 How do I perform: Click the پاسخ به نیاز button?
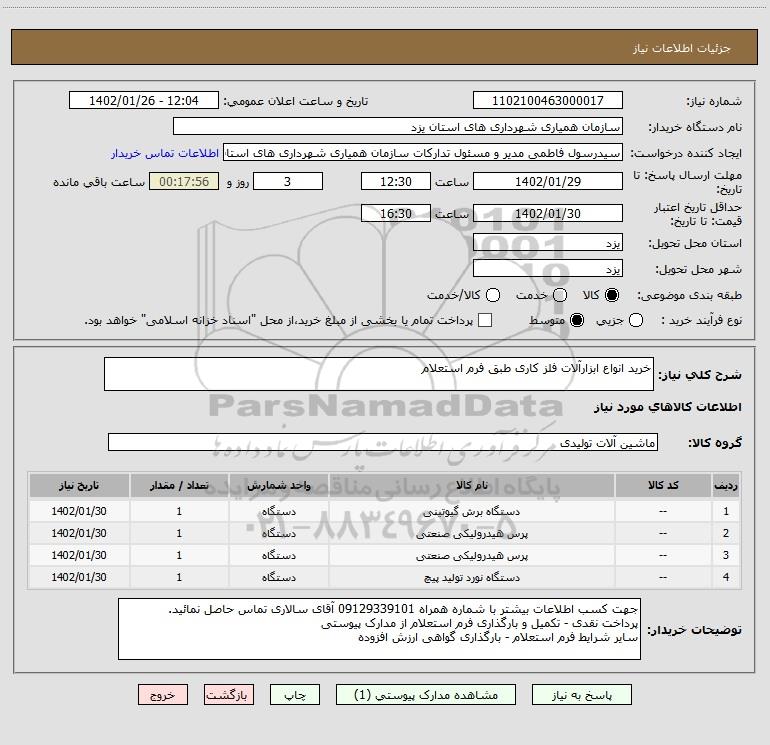pyautogui.click(x=582, y=695)
